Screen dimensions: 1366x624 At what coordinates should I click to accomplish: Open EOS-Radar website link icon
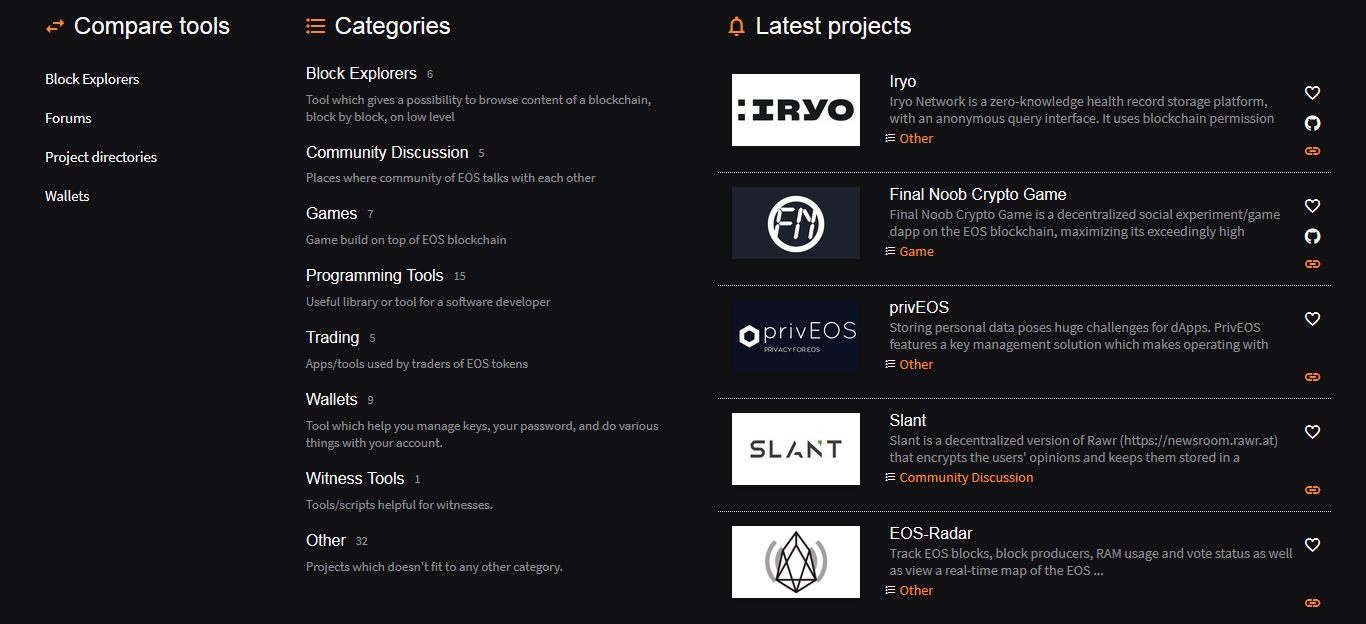coord(1313,603)
